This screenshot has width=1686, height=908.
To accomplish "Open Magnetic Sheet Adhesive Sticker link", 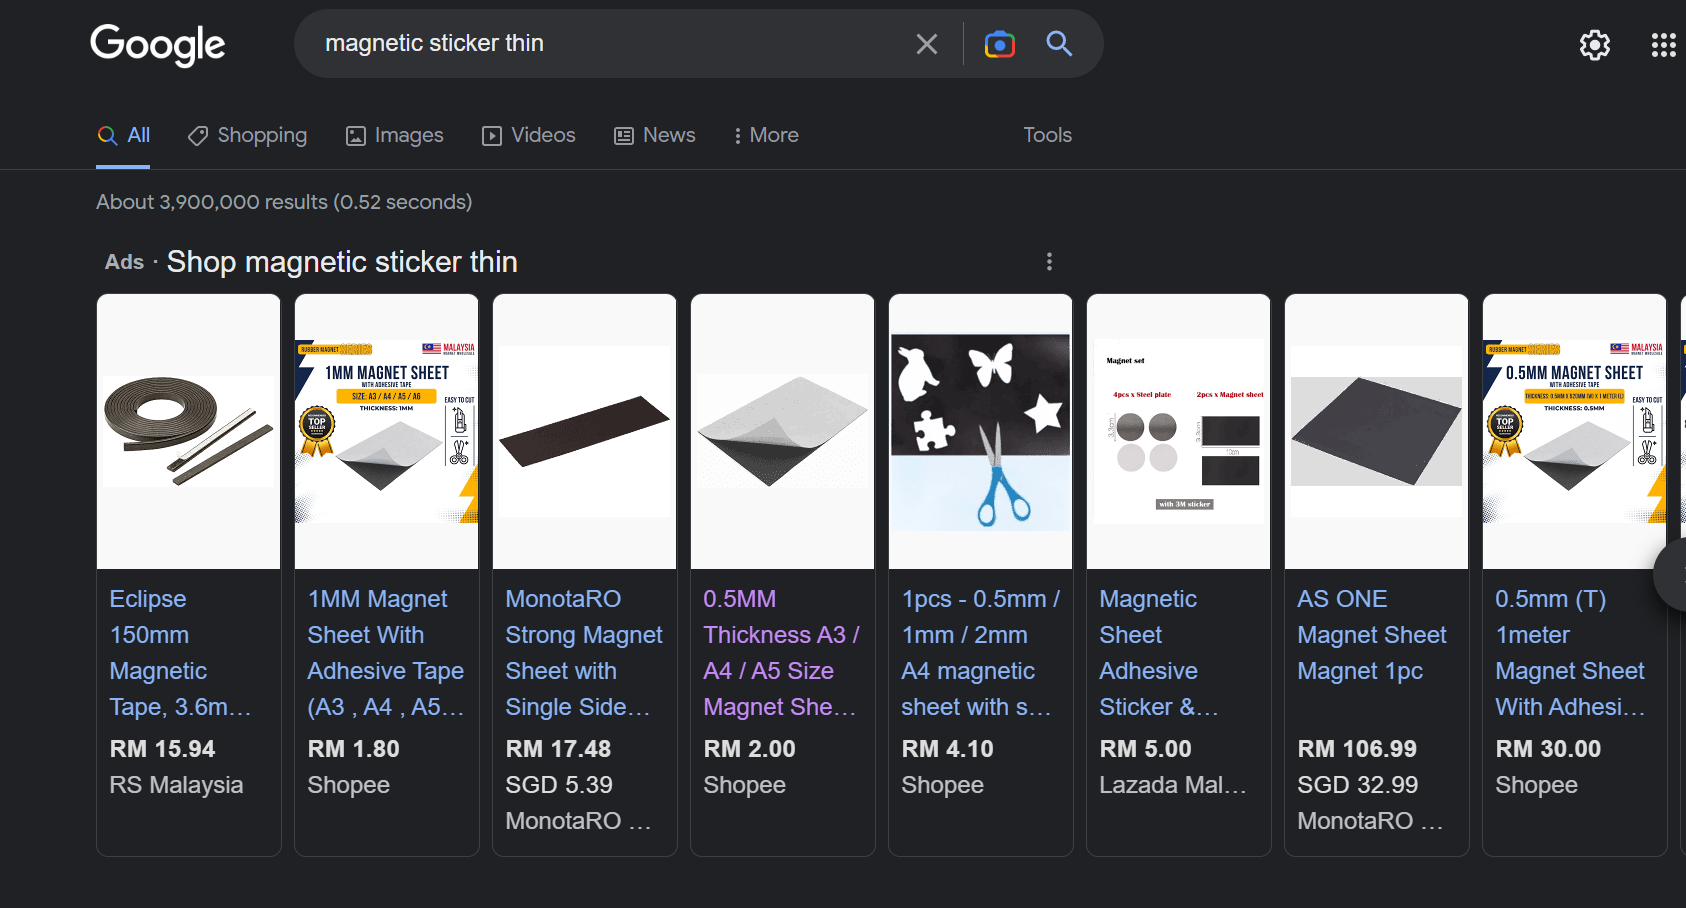I will pyautogui.click(x=1159, y=653).
